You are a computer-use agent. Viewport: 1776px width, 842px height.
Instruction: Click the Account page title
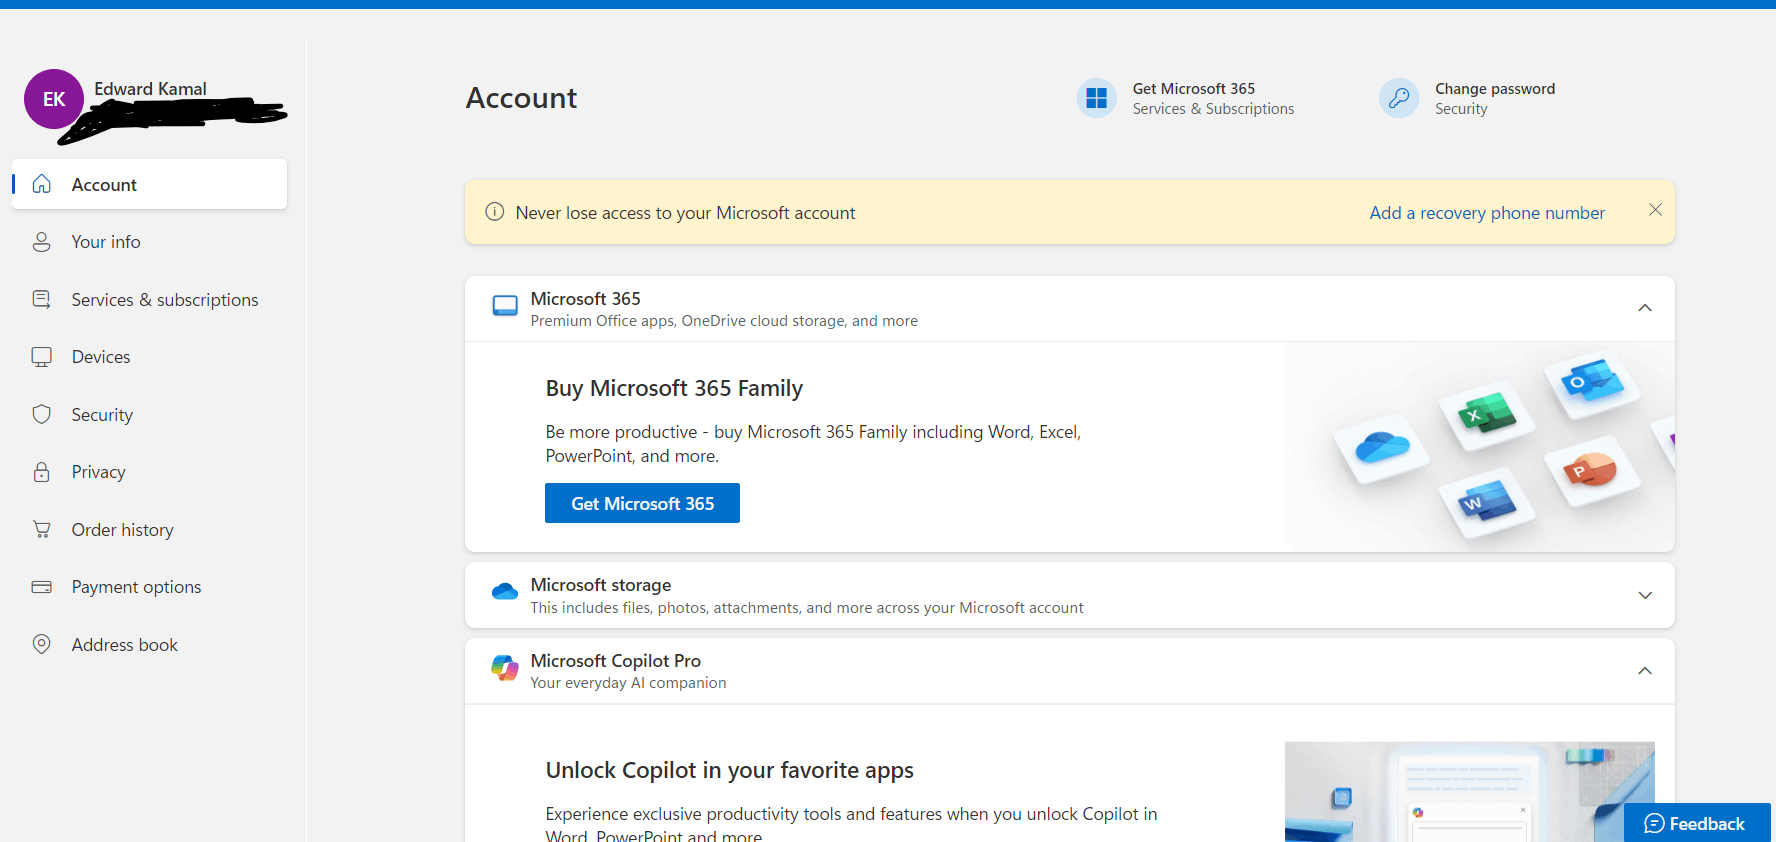[x=521, y=98]
